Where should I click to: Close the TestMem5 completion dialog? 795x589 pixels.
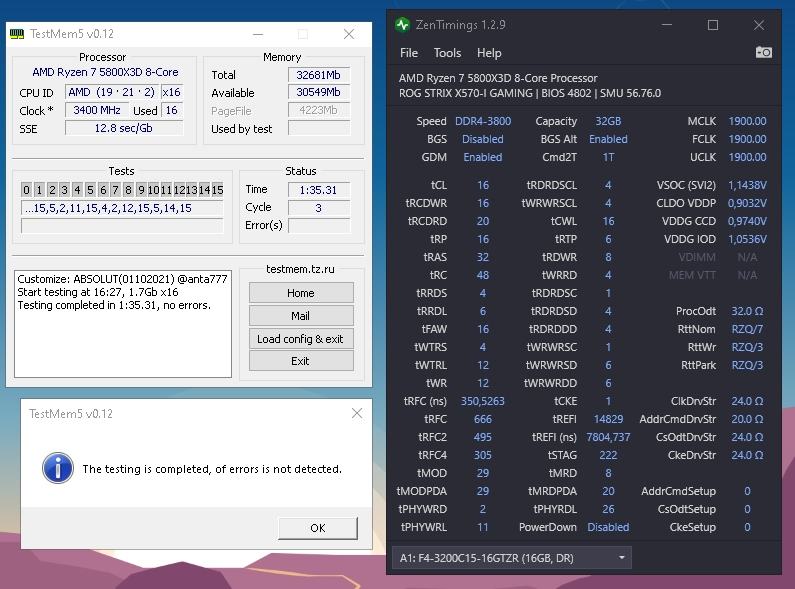coord(357,413)
